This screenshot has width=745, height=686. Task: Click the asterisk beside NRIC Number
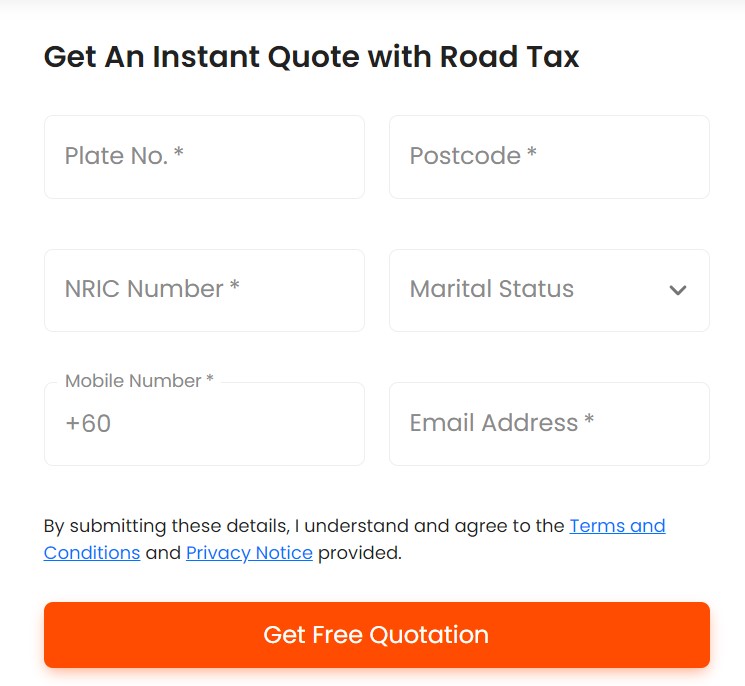click(x=235, y=288)
